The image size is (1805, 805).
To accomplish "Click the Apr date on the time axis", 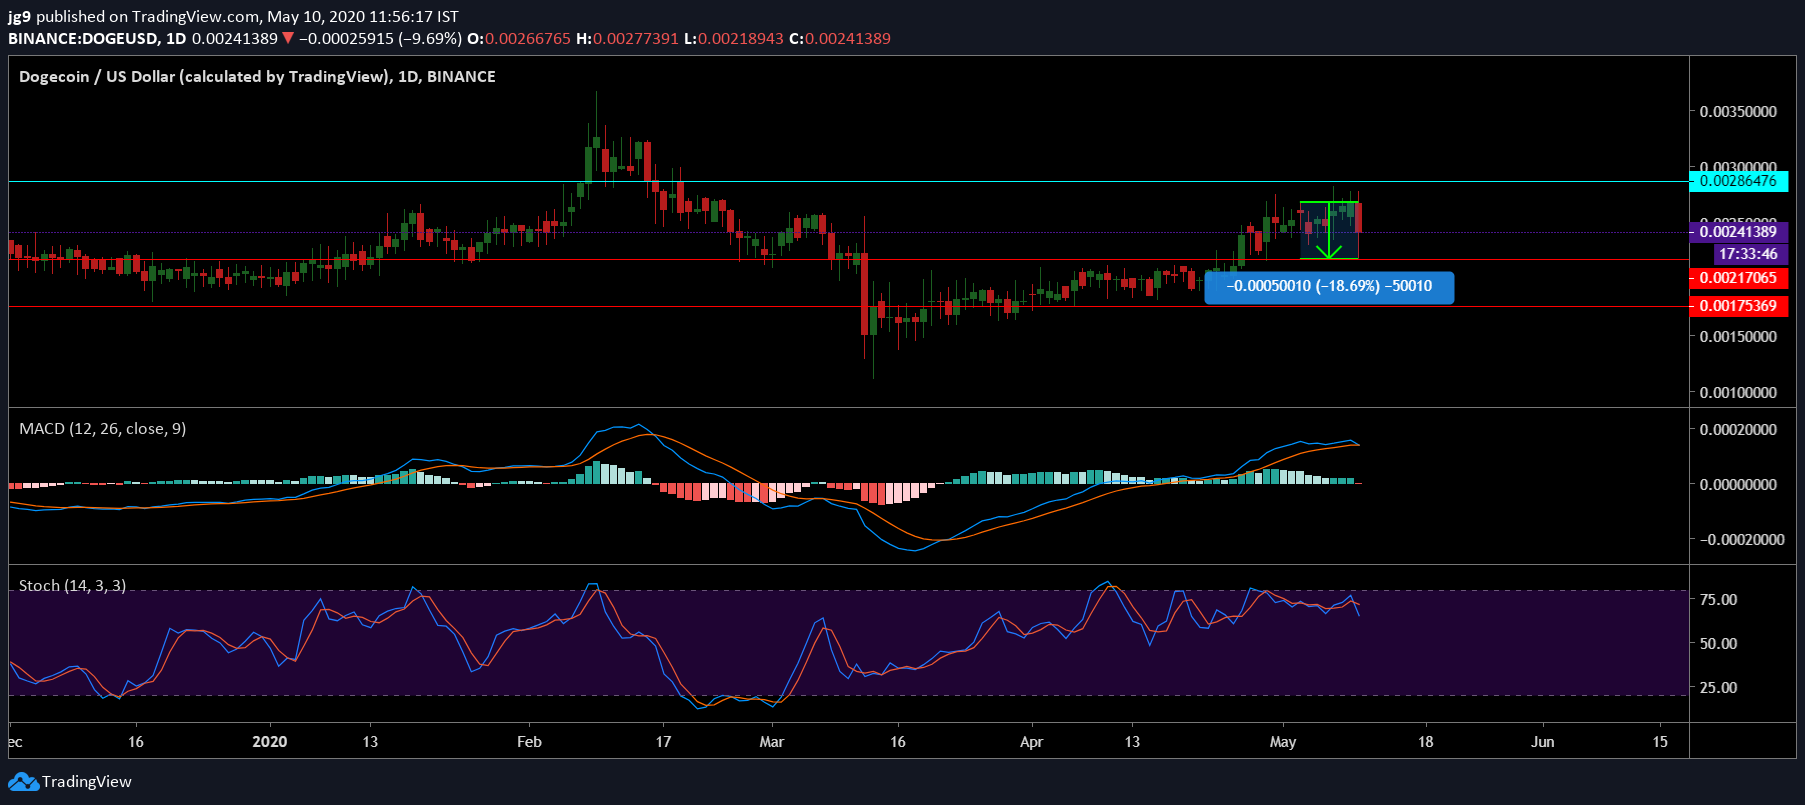I will [x=1031, y=742].
